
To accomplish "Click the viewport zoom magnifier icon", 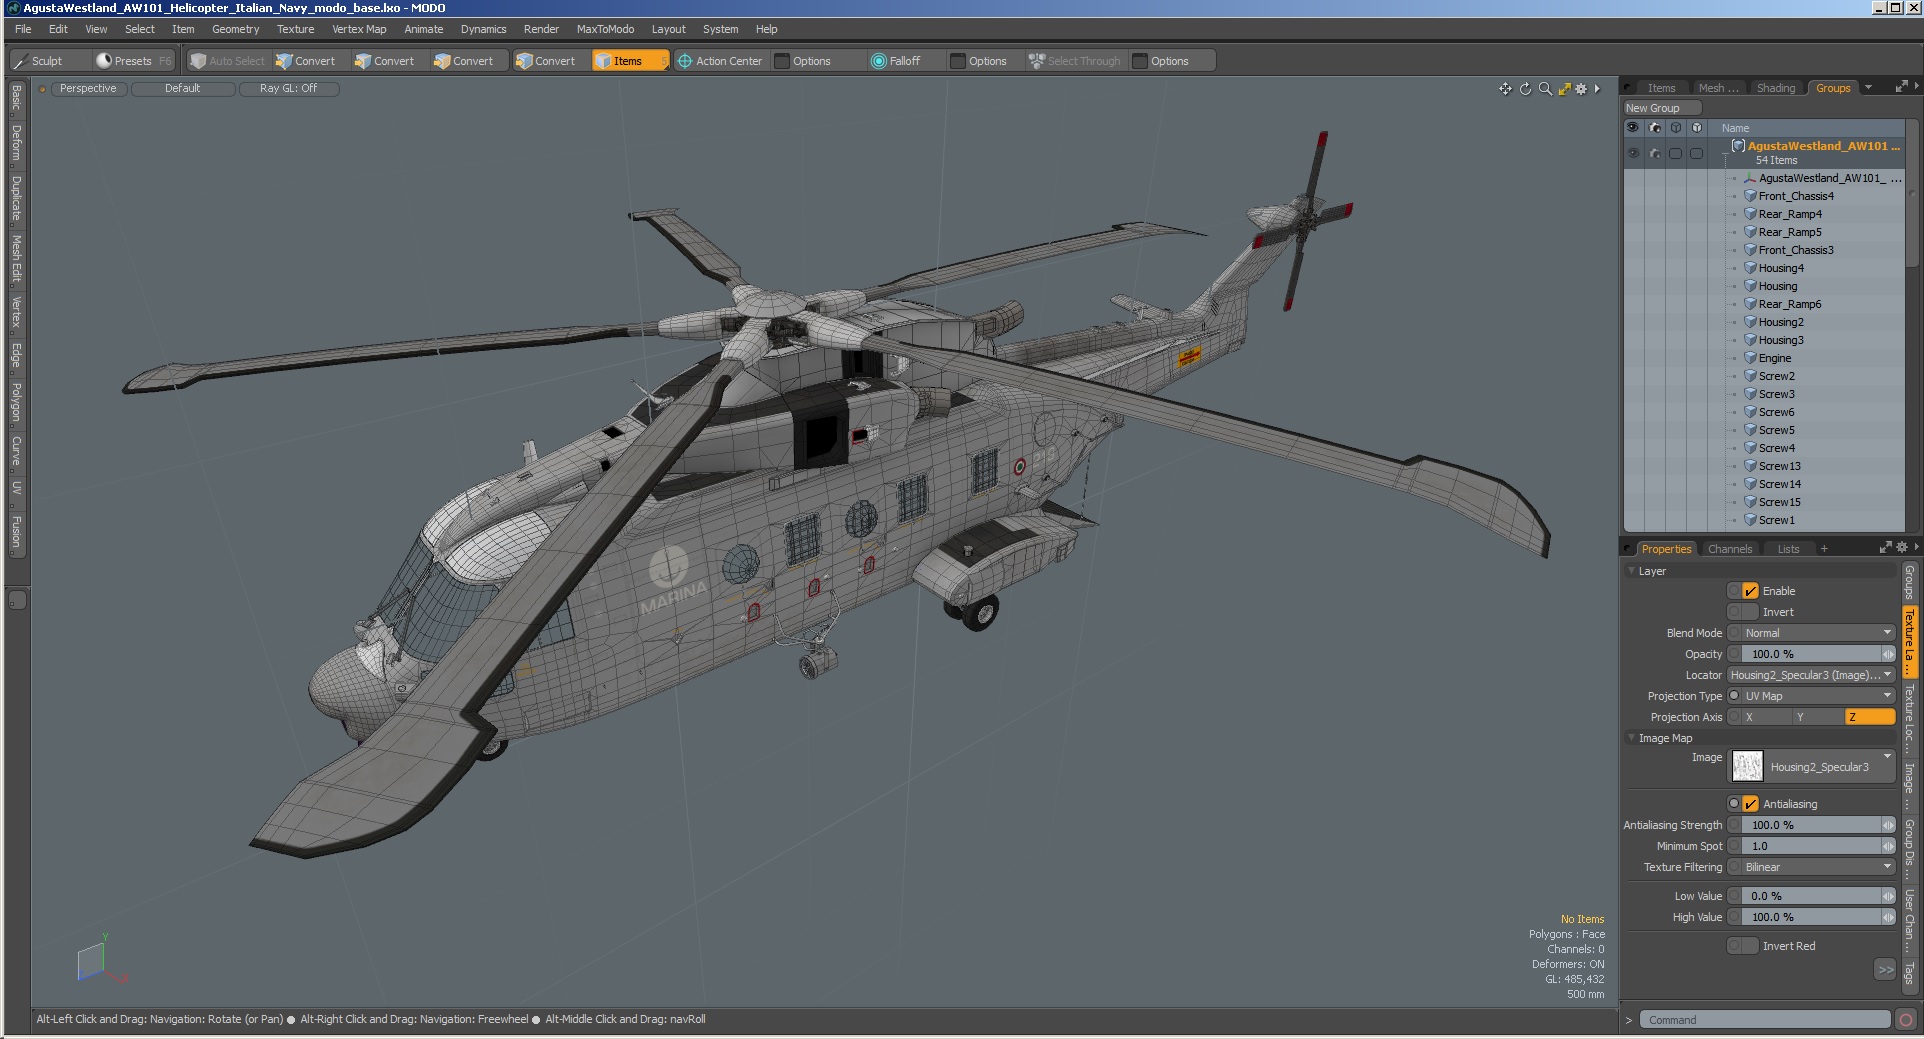I will click(1545, 89).
